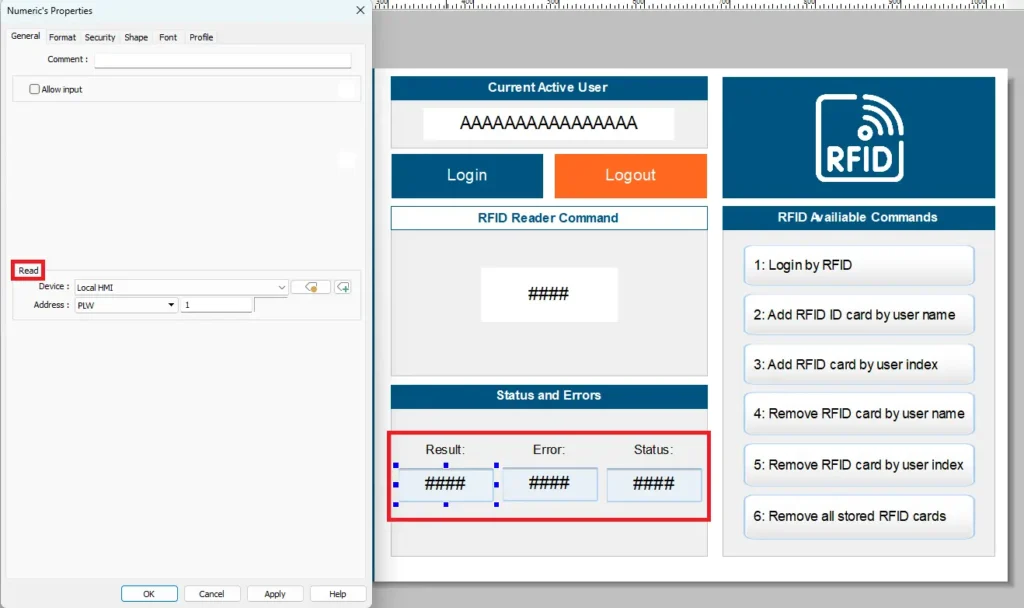Open the Font tab
The width and height of the screenshot is (1024, 608).
pos(167,37)
